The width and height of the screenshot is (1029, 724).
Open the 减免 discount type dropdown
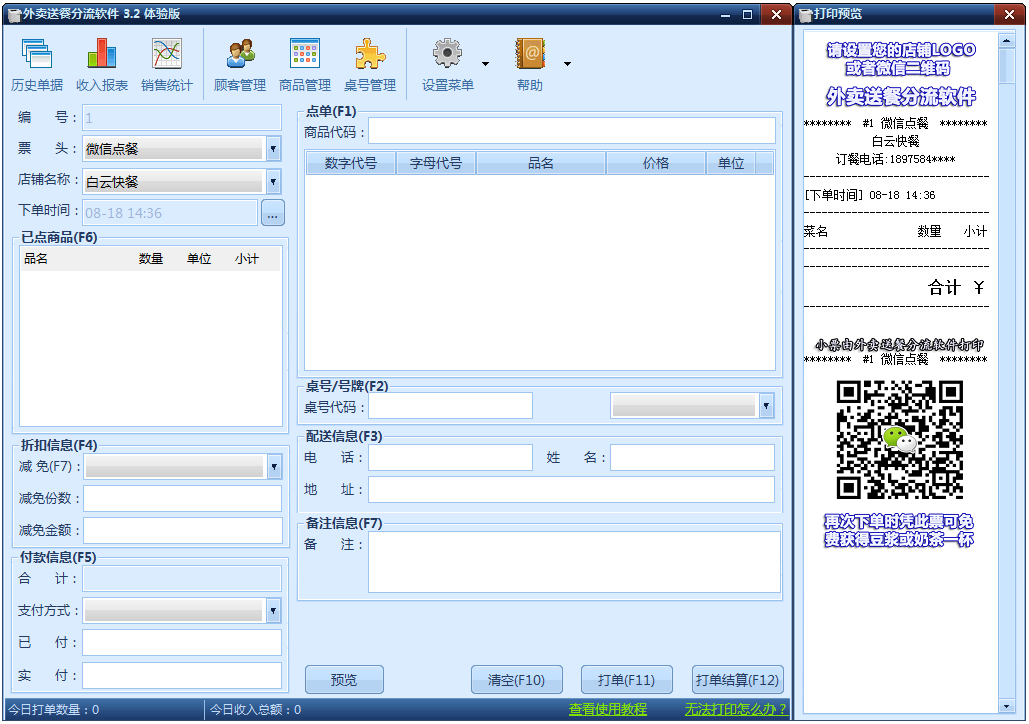click(x=274, y=466)
